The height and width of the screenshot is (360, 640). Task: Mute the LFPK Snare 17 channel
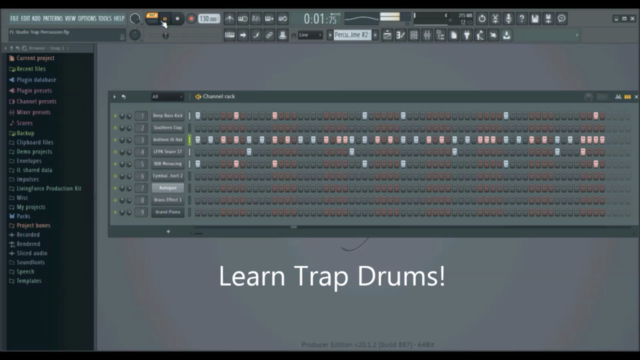(115, 152)
